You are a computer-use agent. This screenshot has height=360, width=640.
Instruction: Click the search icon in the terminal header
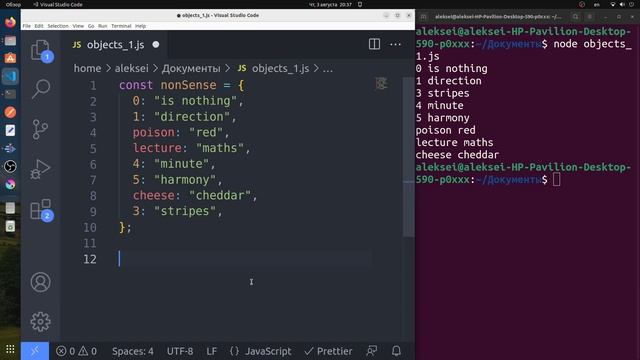575,17
